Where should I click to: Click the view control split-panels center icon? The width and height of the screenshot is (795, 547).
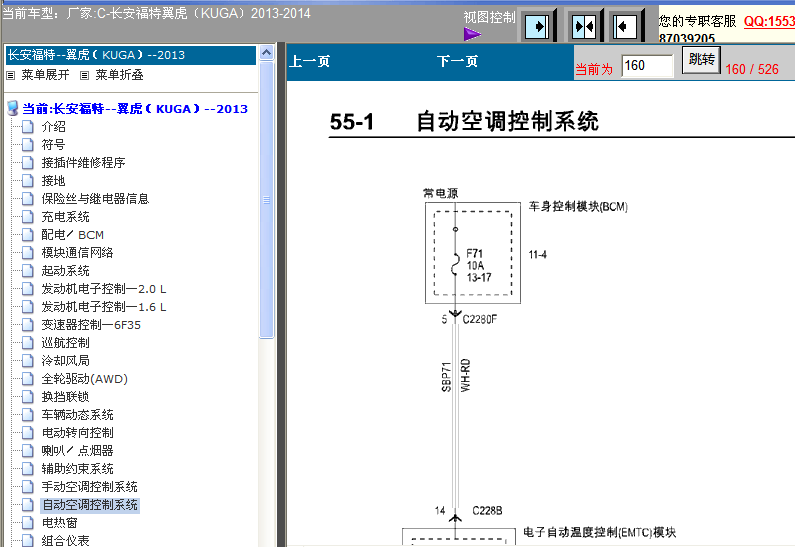[x=584, y=26]
